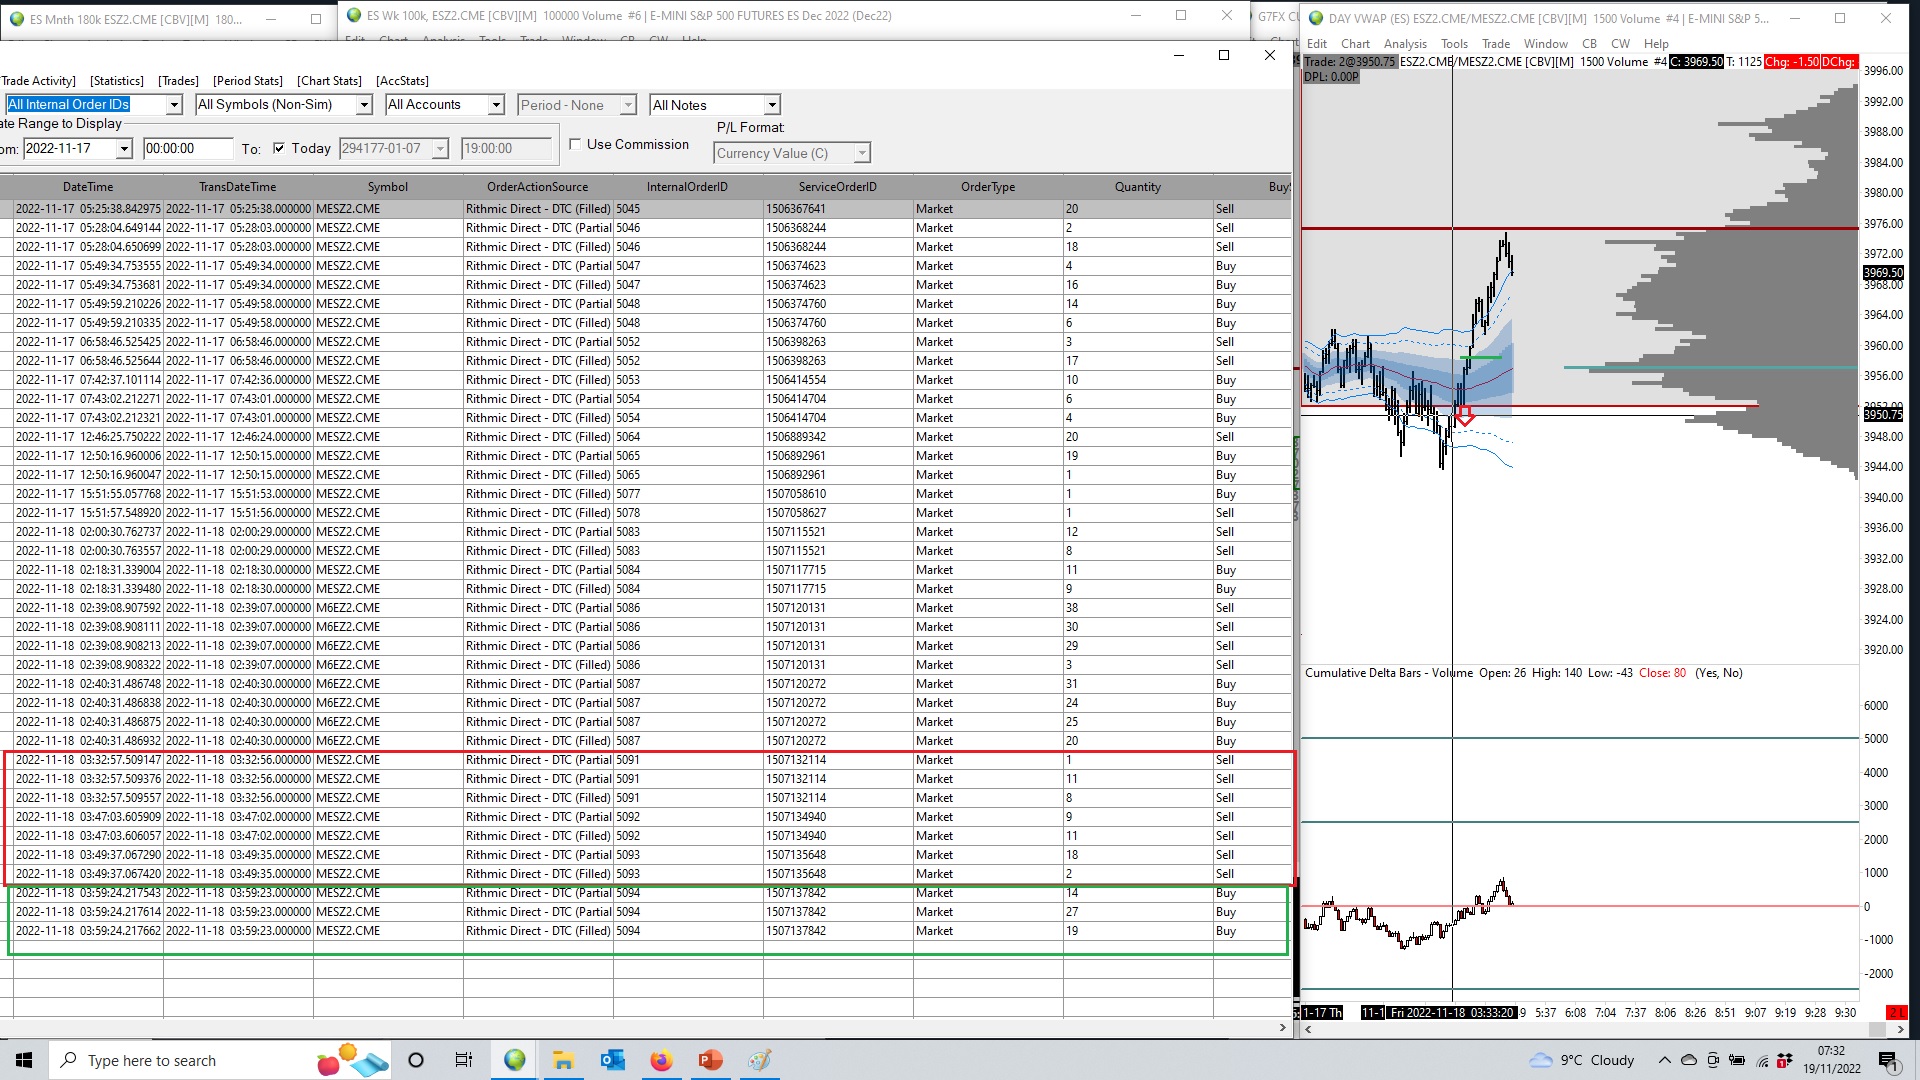The image size is (1920, 1080).
Task: Uncheck the Today checkbox
Action: tap(279, 148)
